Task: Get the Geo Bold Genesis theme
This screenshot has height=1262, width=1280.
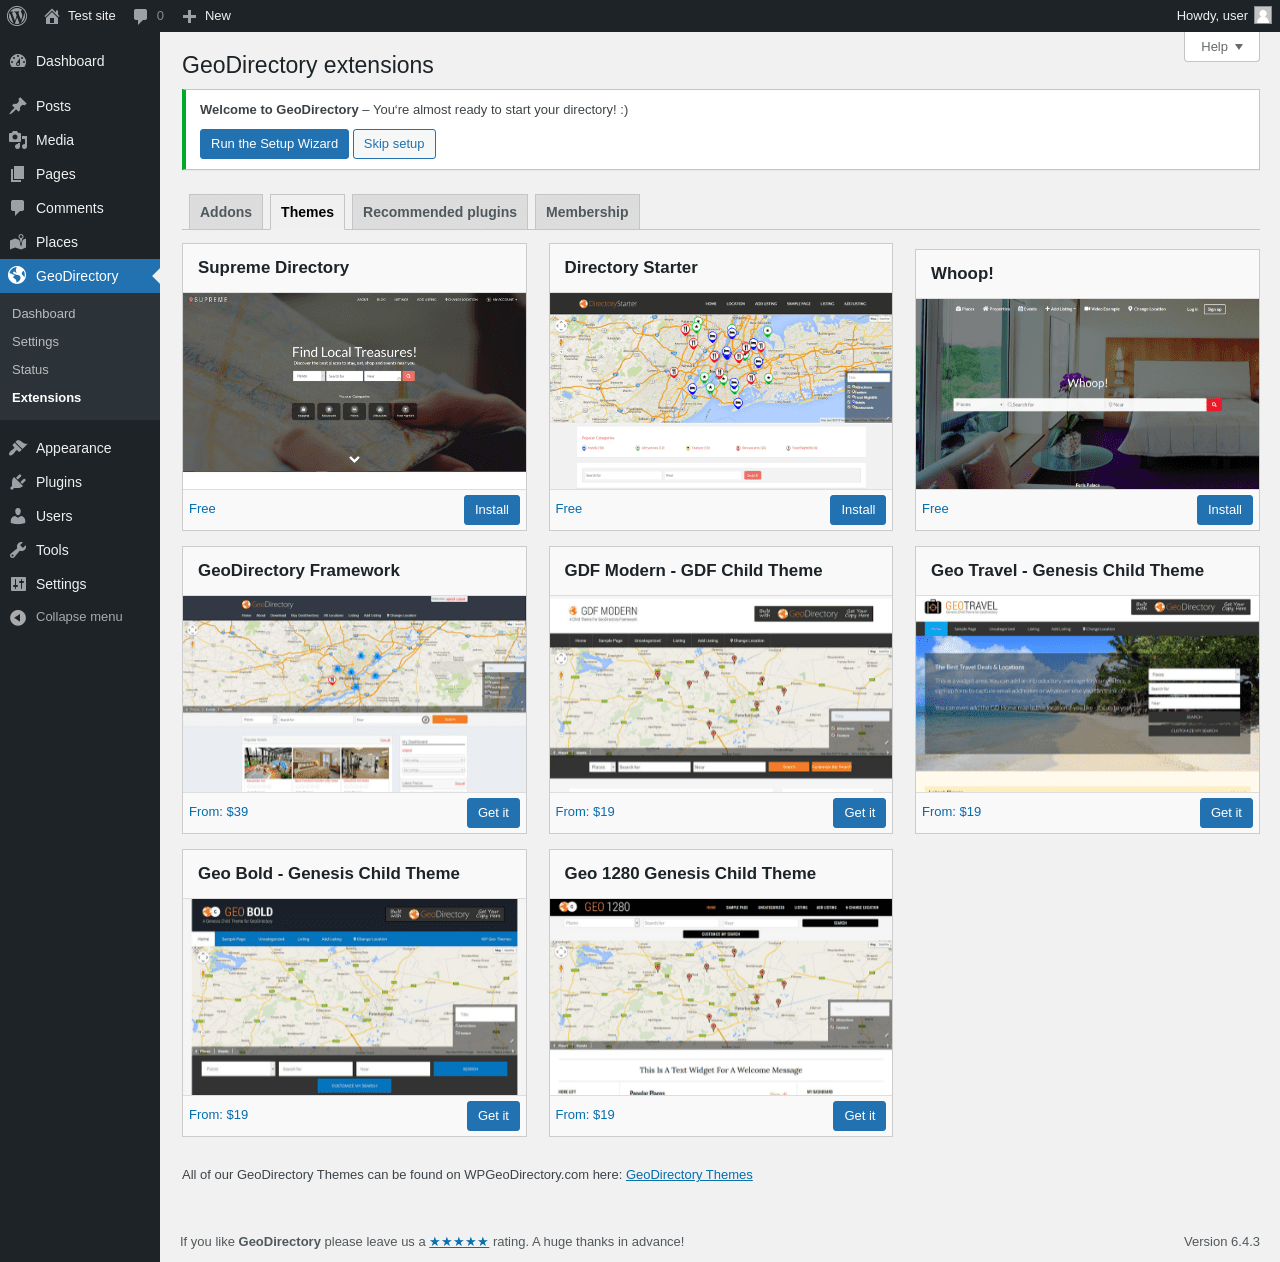Action: point(493,1116)
